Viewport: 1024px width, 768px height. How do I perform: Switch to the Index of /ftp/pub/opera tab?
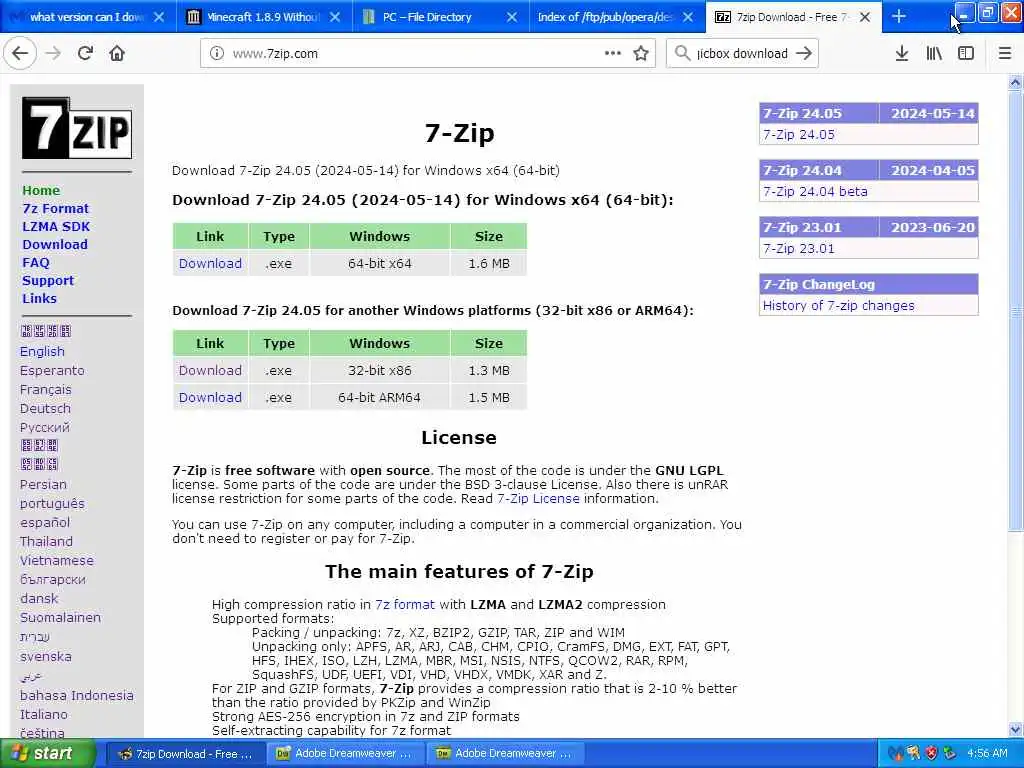(617, 17)
